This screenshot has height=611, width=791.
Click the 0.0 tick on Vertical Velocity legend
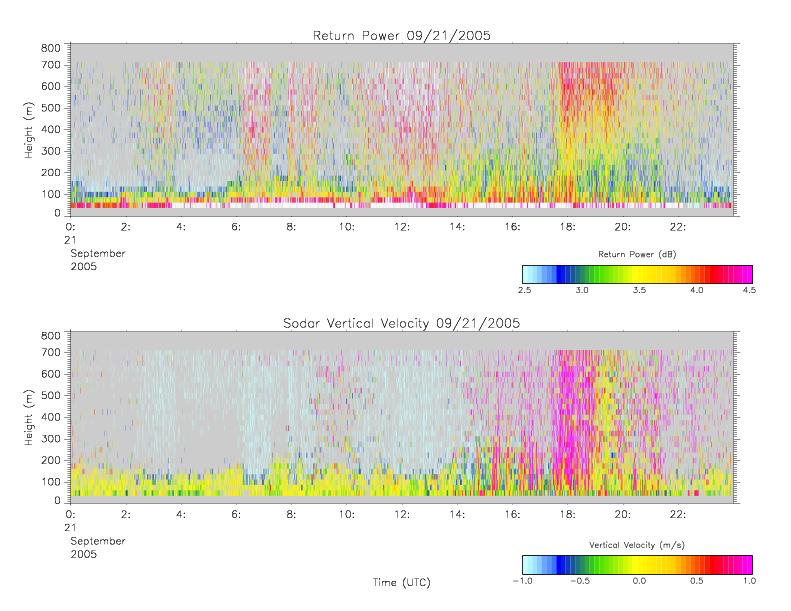pos(639,581)
